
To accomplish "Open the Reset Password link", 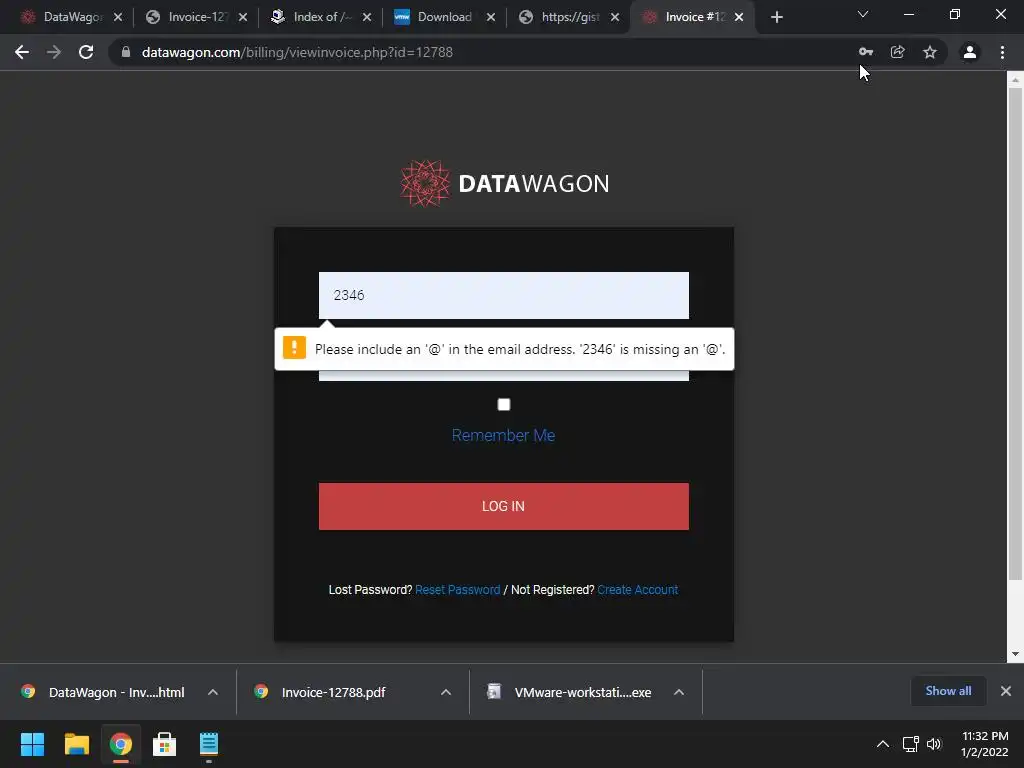I will coord(458,590).
